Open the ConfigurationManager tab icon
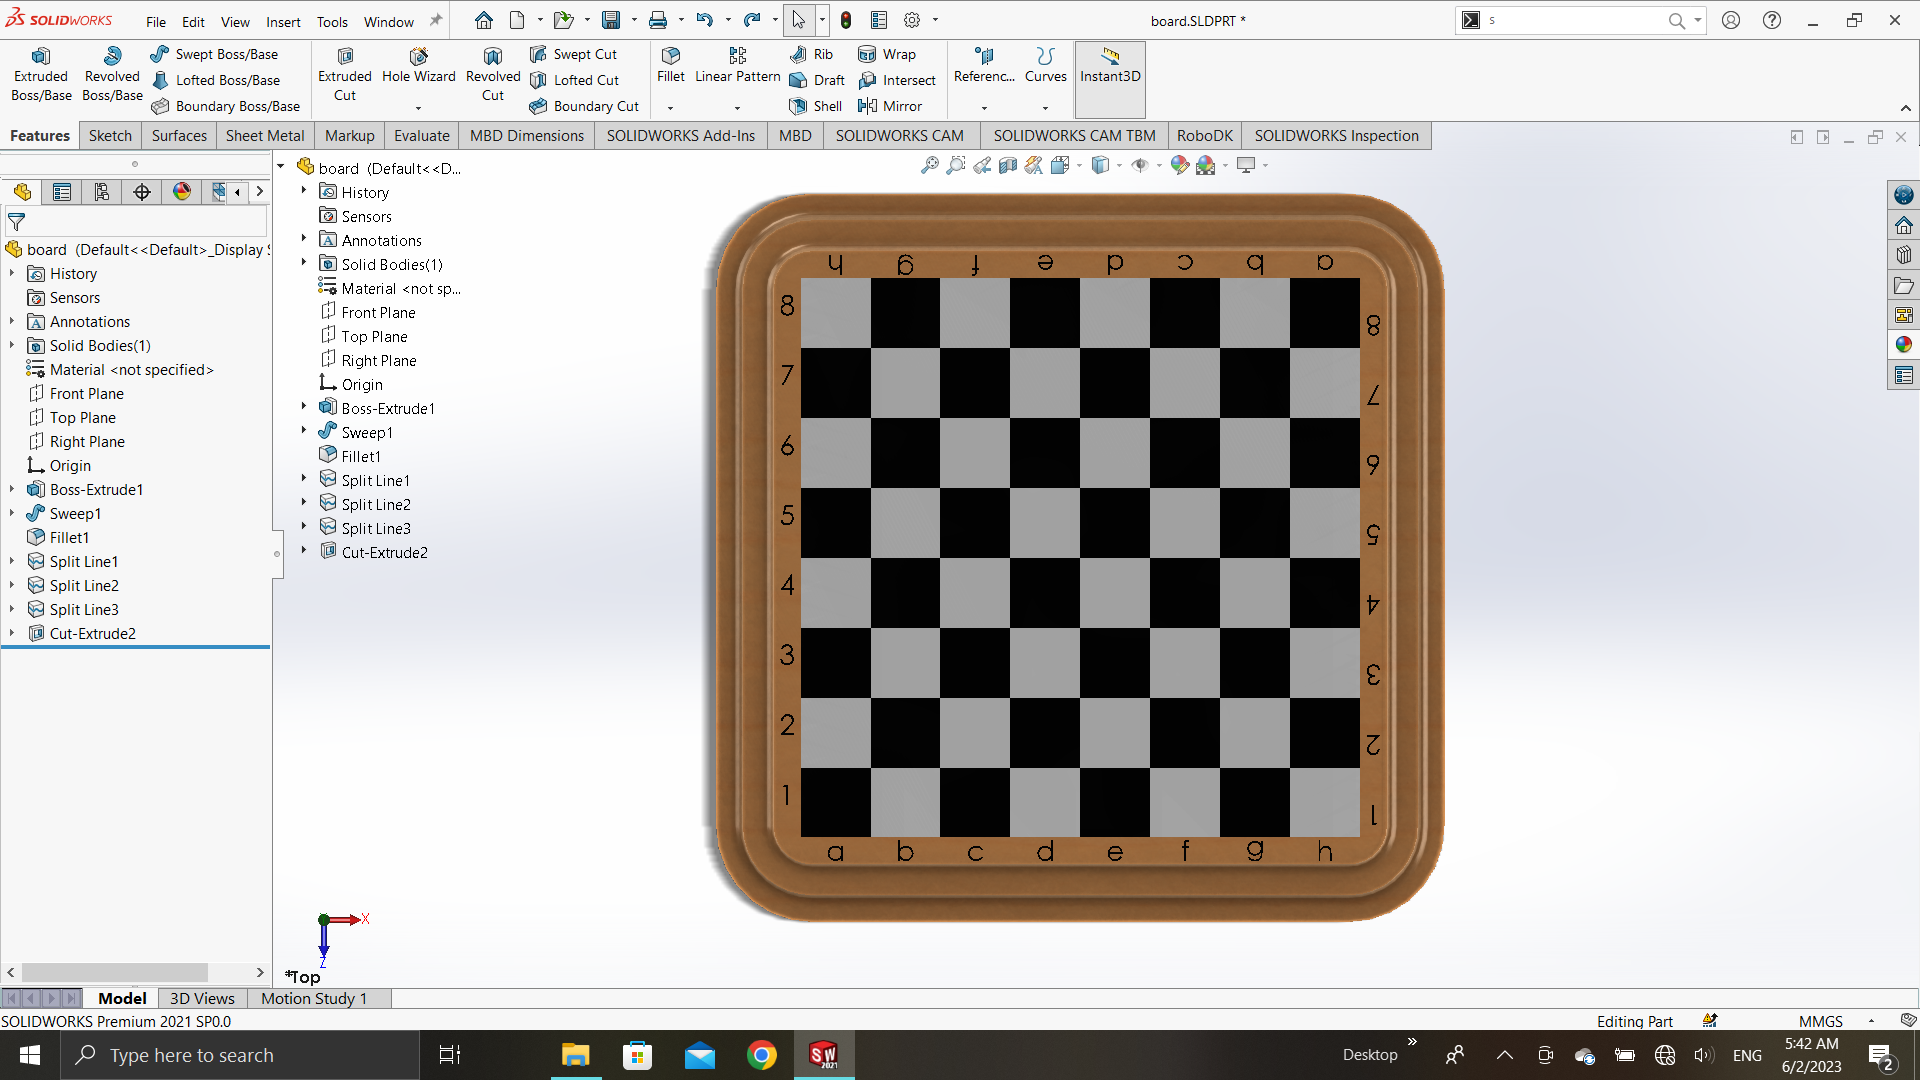Image resolution: width=1920 pixels, height=1080 pixels. click(102, 192)
